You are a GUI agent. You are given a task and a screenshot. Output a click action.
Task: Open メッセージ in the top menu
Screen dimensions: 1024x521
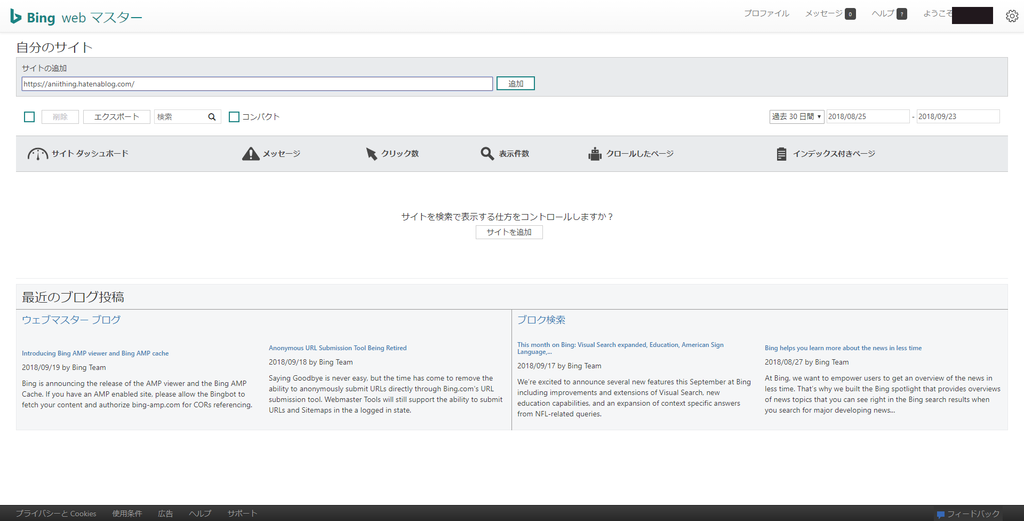824,14
